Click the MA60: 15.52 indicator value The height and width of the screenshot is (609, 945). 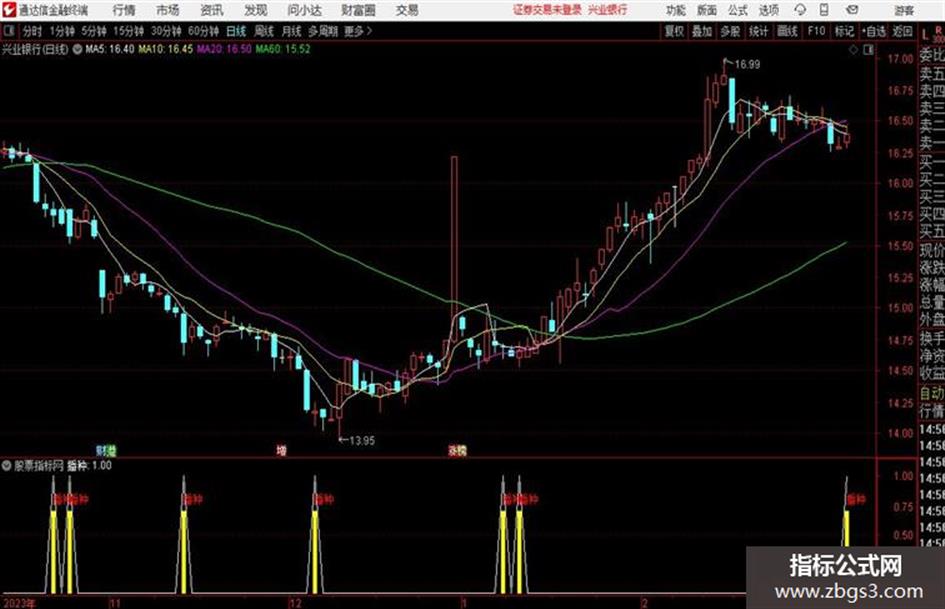283,49
